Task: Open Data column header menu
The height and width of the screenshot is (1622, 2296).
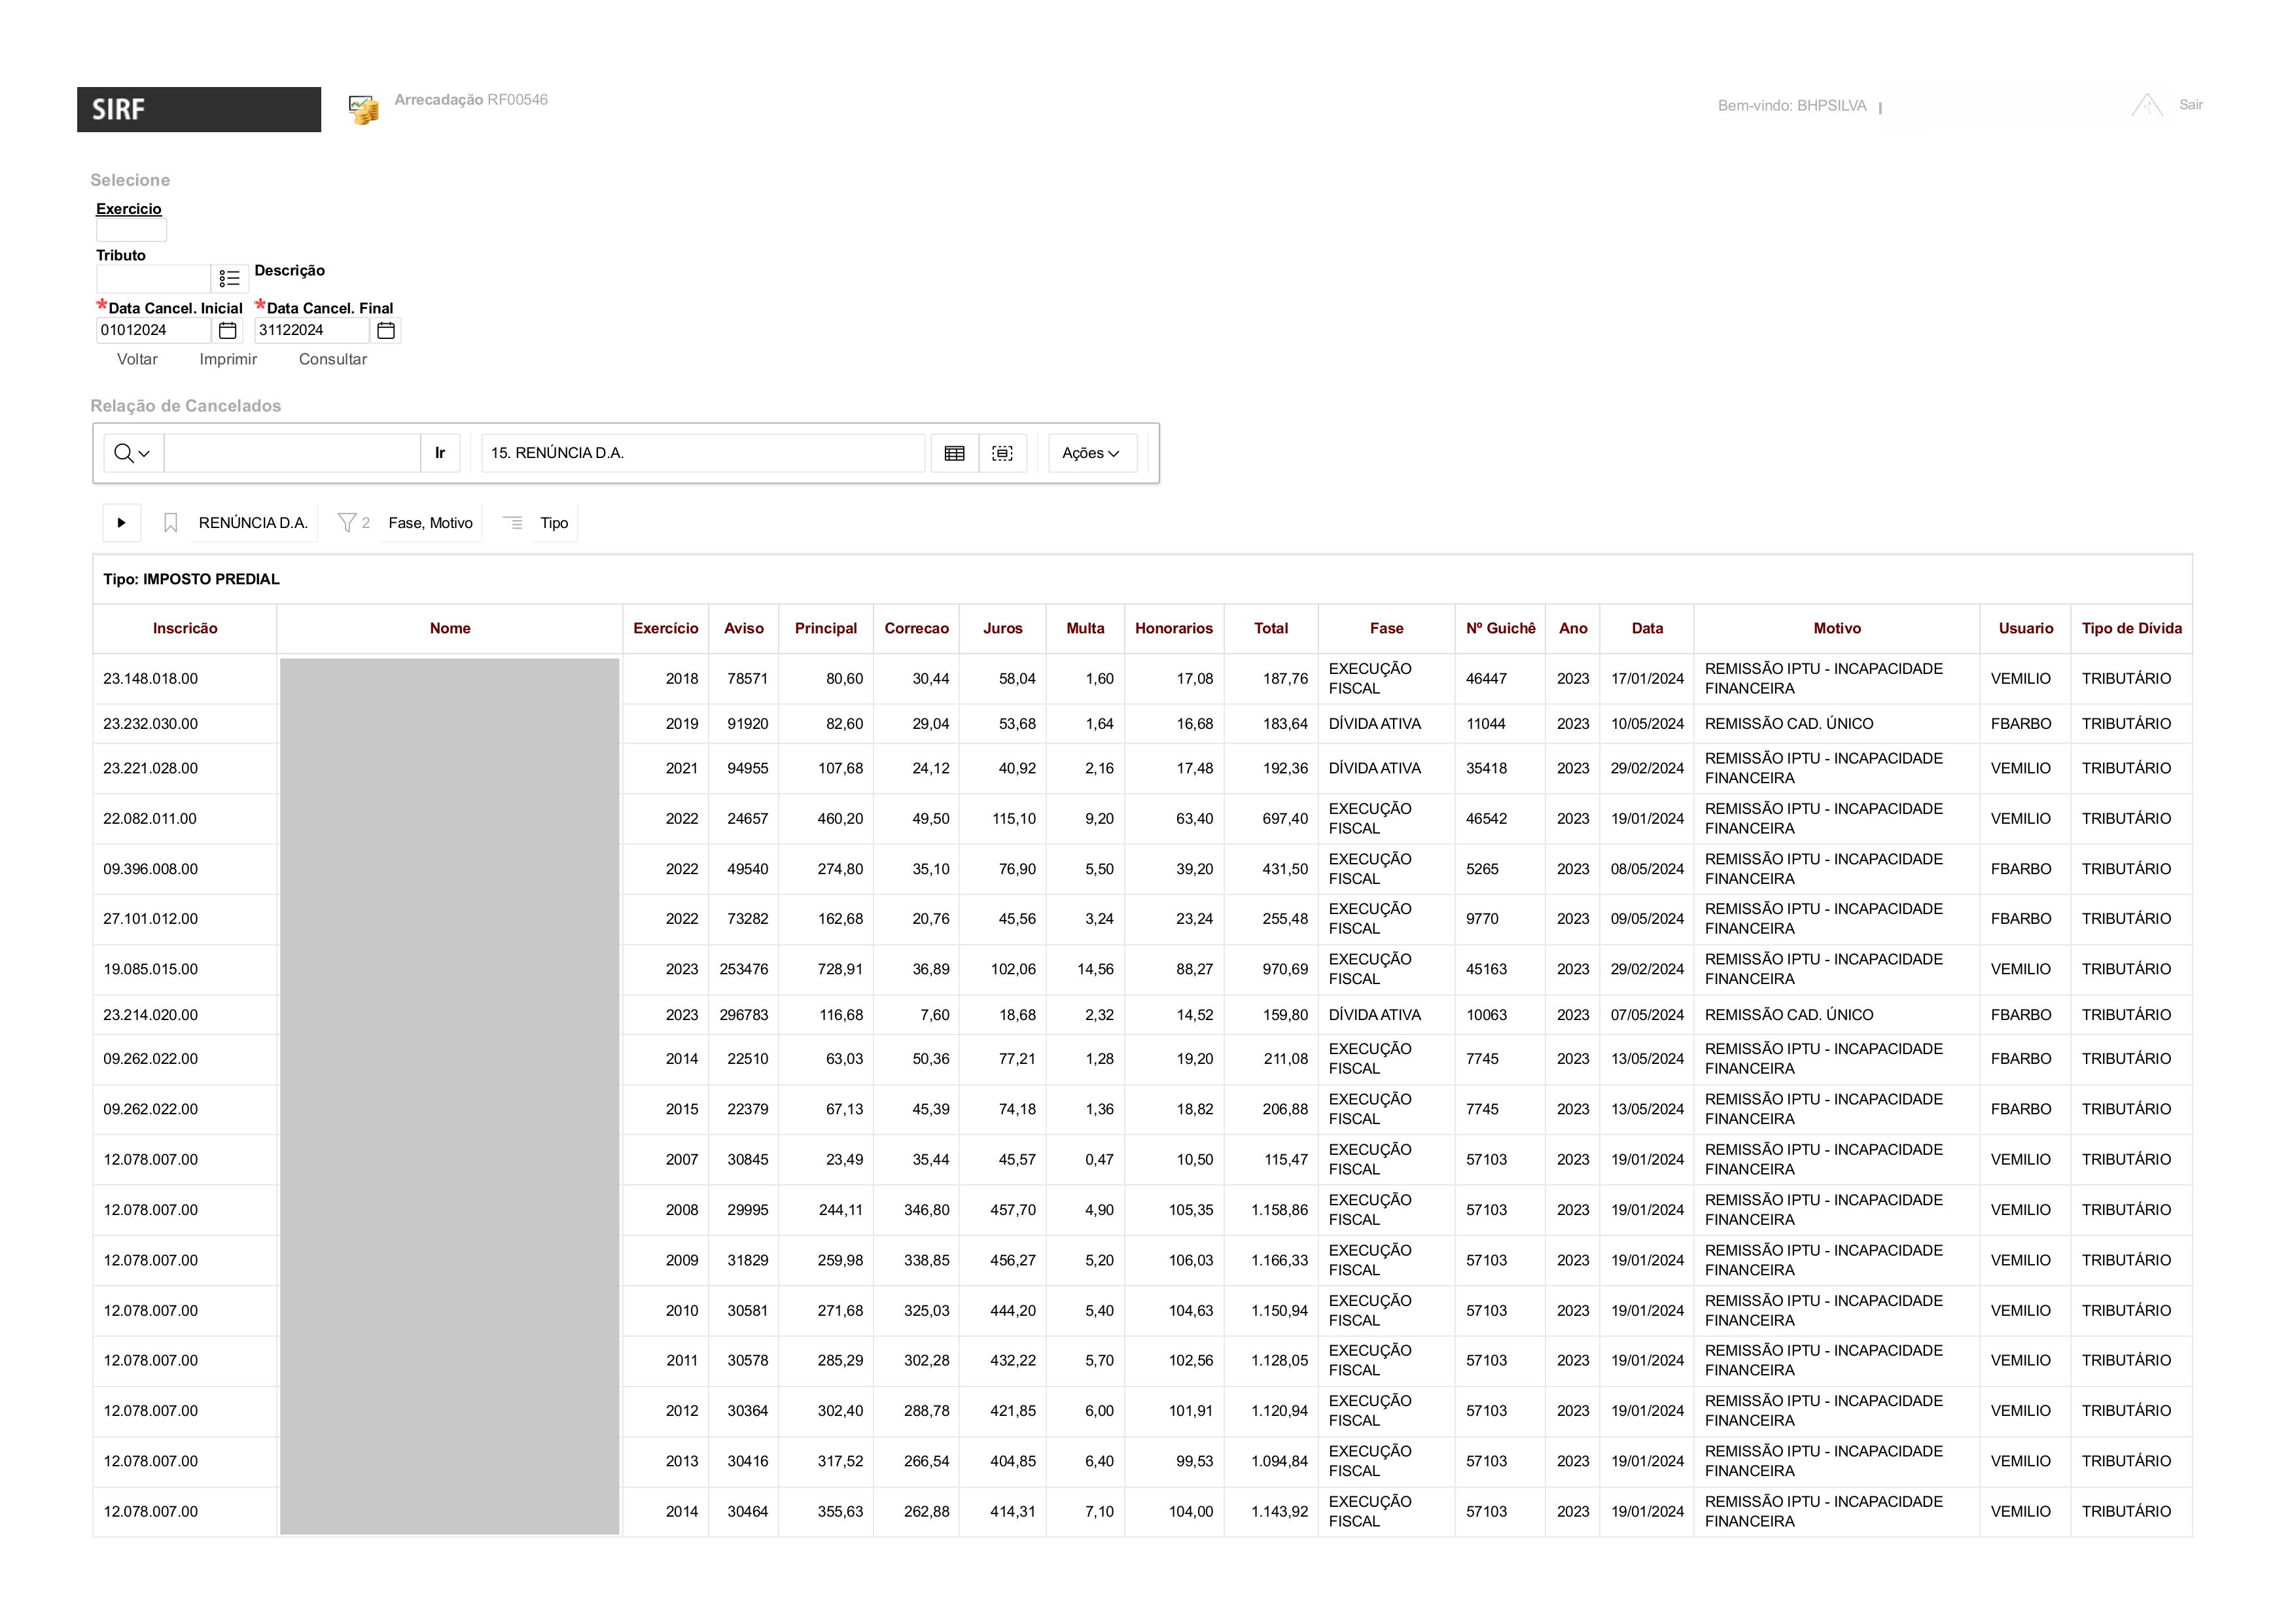Action: click(1648, 628)
